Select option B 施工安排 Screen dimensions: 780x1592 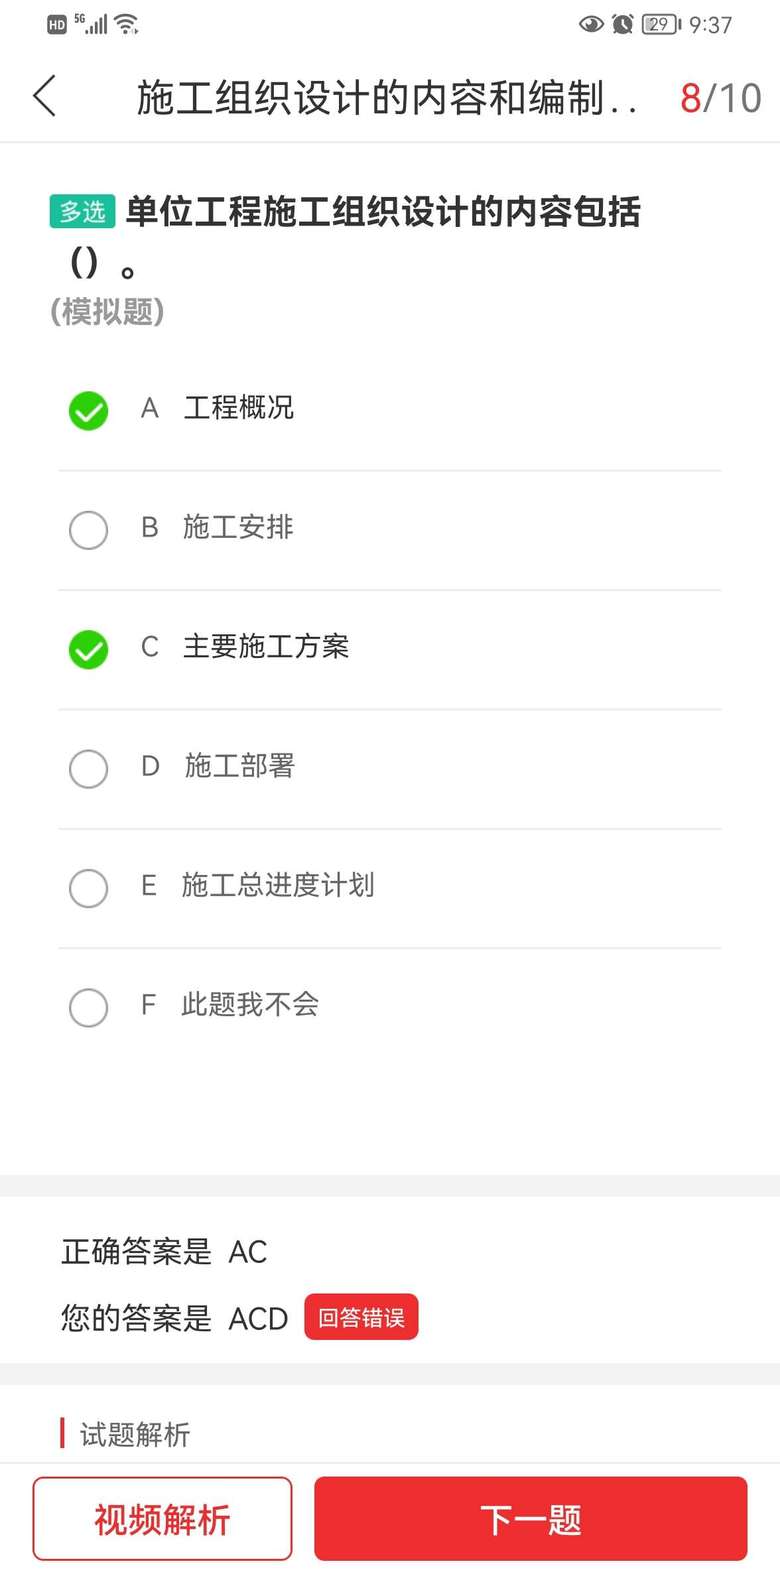point(88,530)
